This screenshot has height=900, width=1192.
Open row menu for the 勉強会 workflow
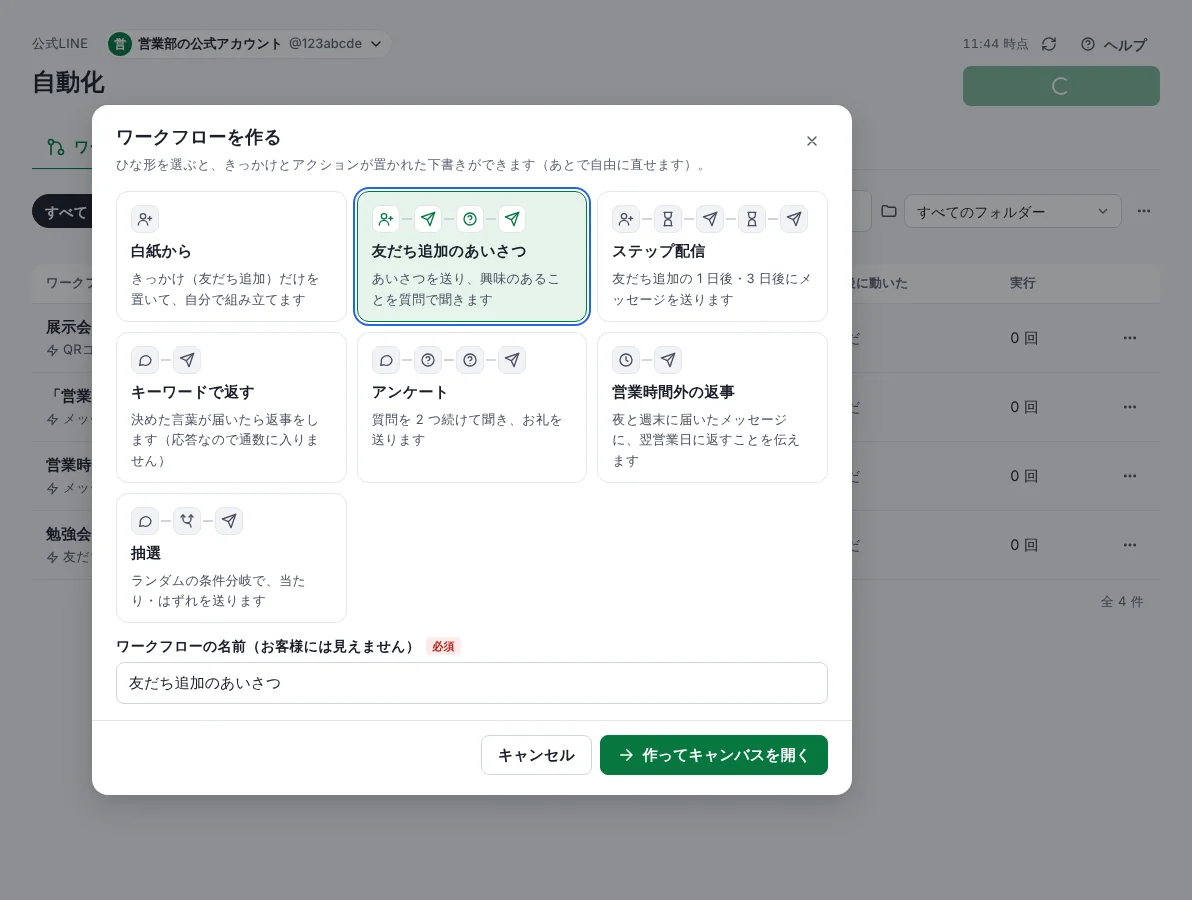[1130, 544]
